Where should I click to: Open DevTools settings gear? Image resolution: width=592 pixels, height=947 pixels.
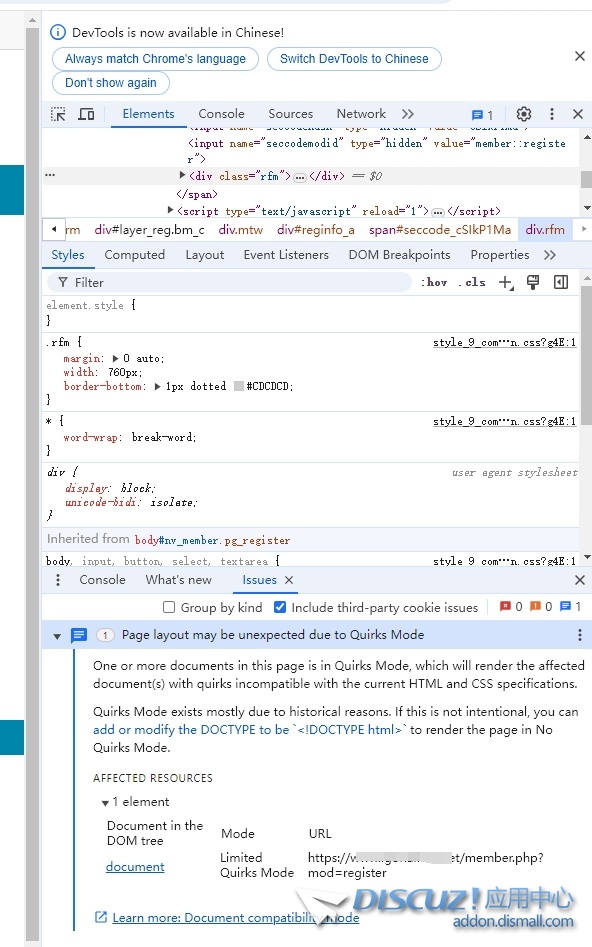(x=524, y=114)
